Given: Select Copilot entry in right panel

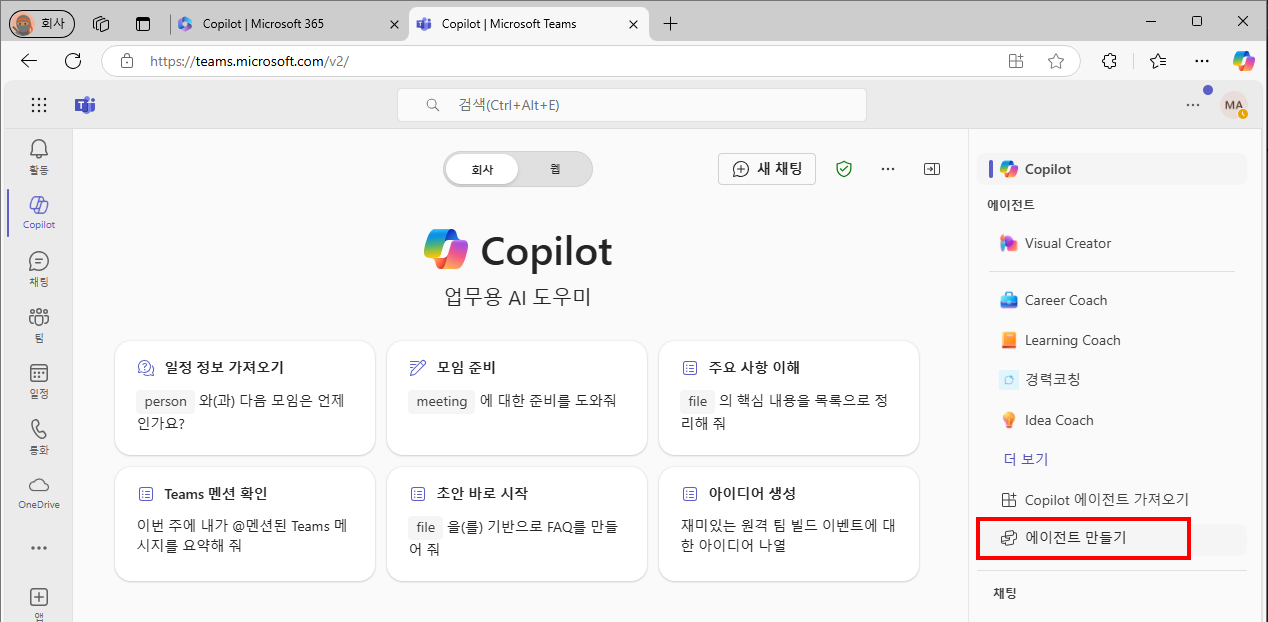Looking at the screenshot, I should [1112, 169].
